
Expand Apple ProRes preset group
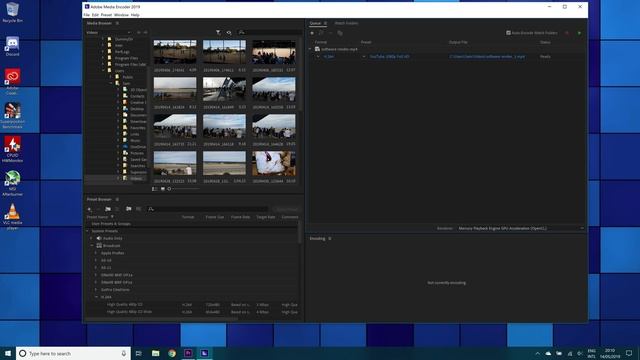(x=96, y=253)
